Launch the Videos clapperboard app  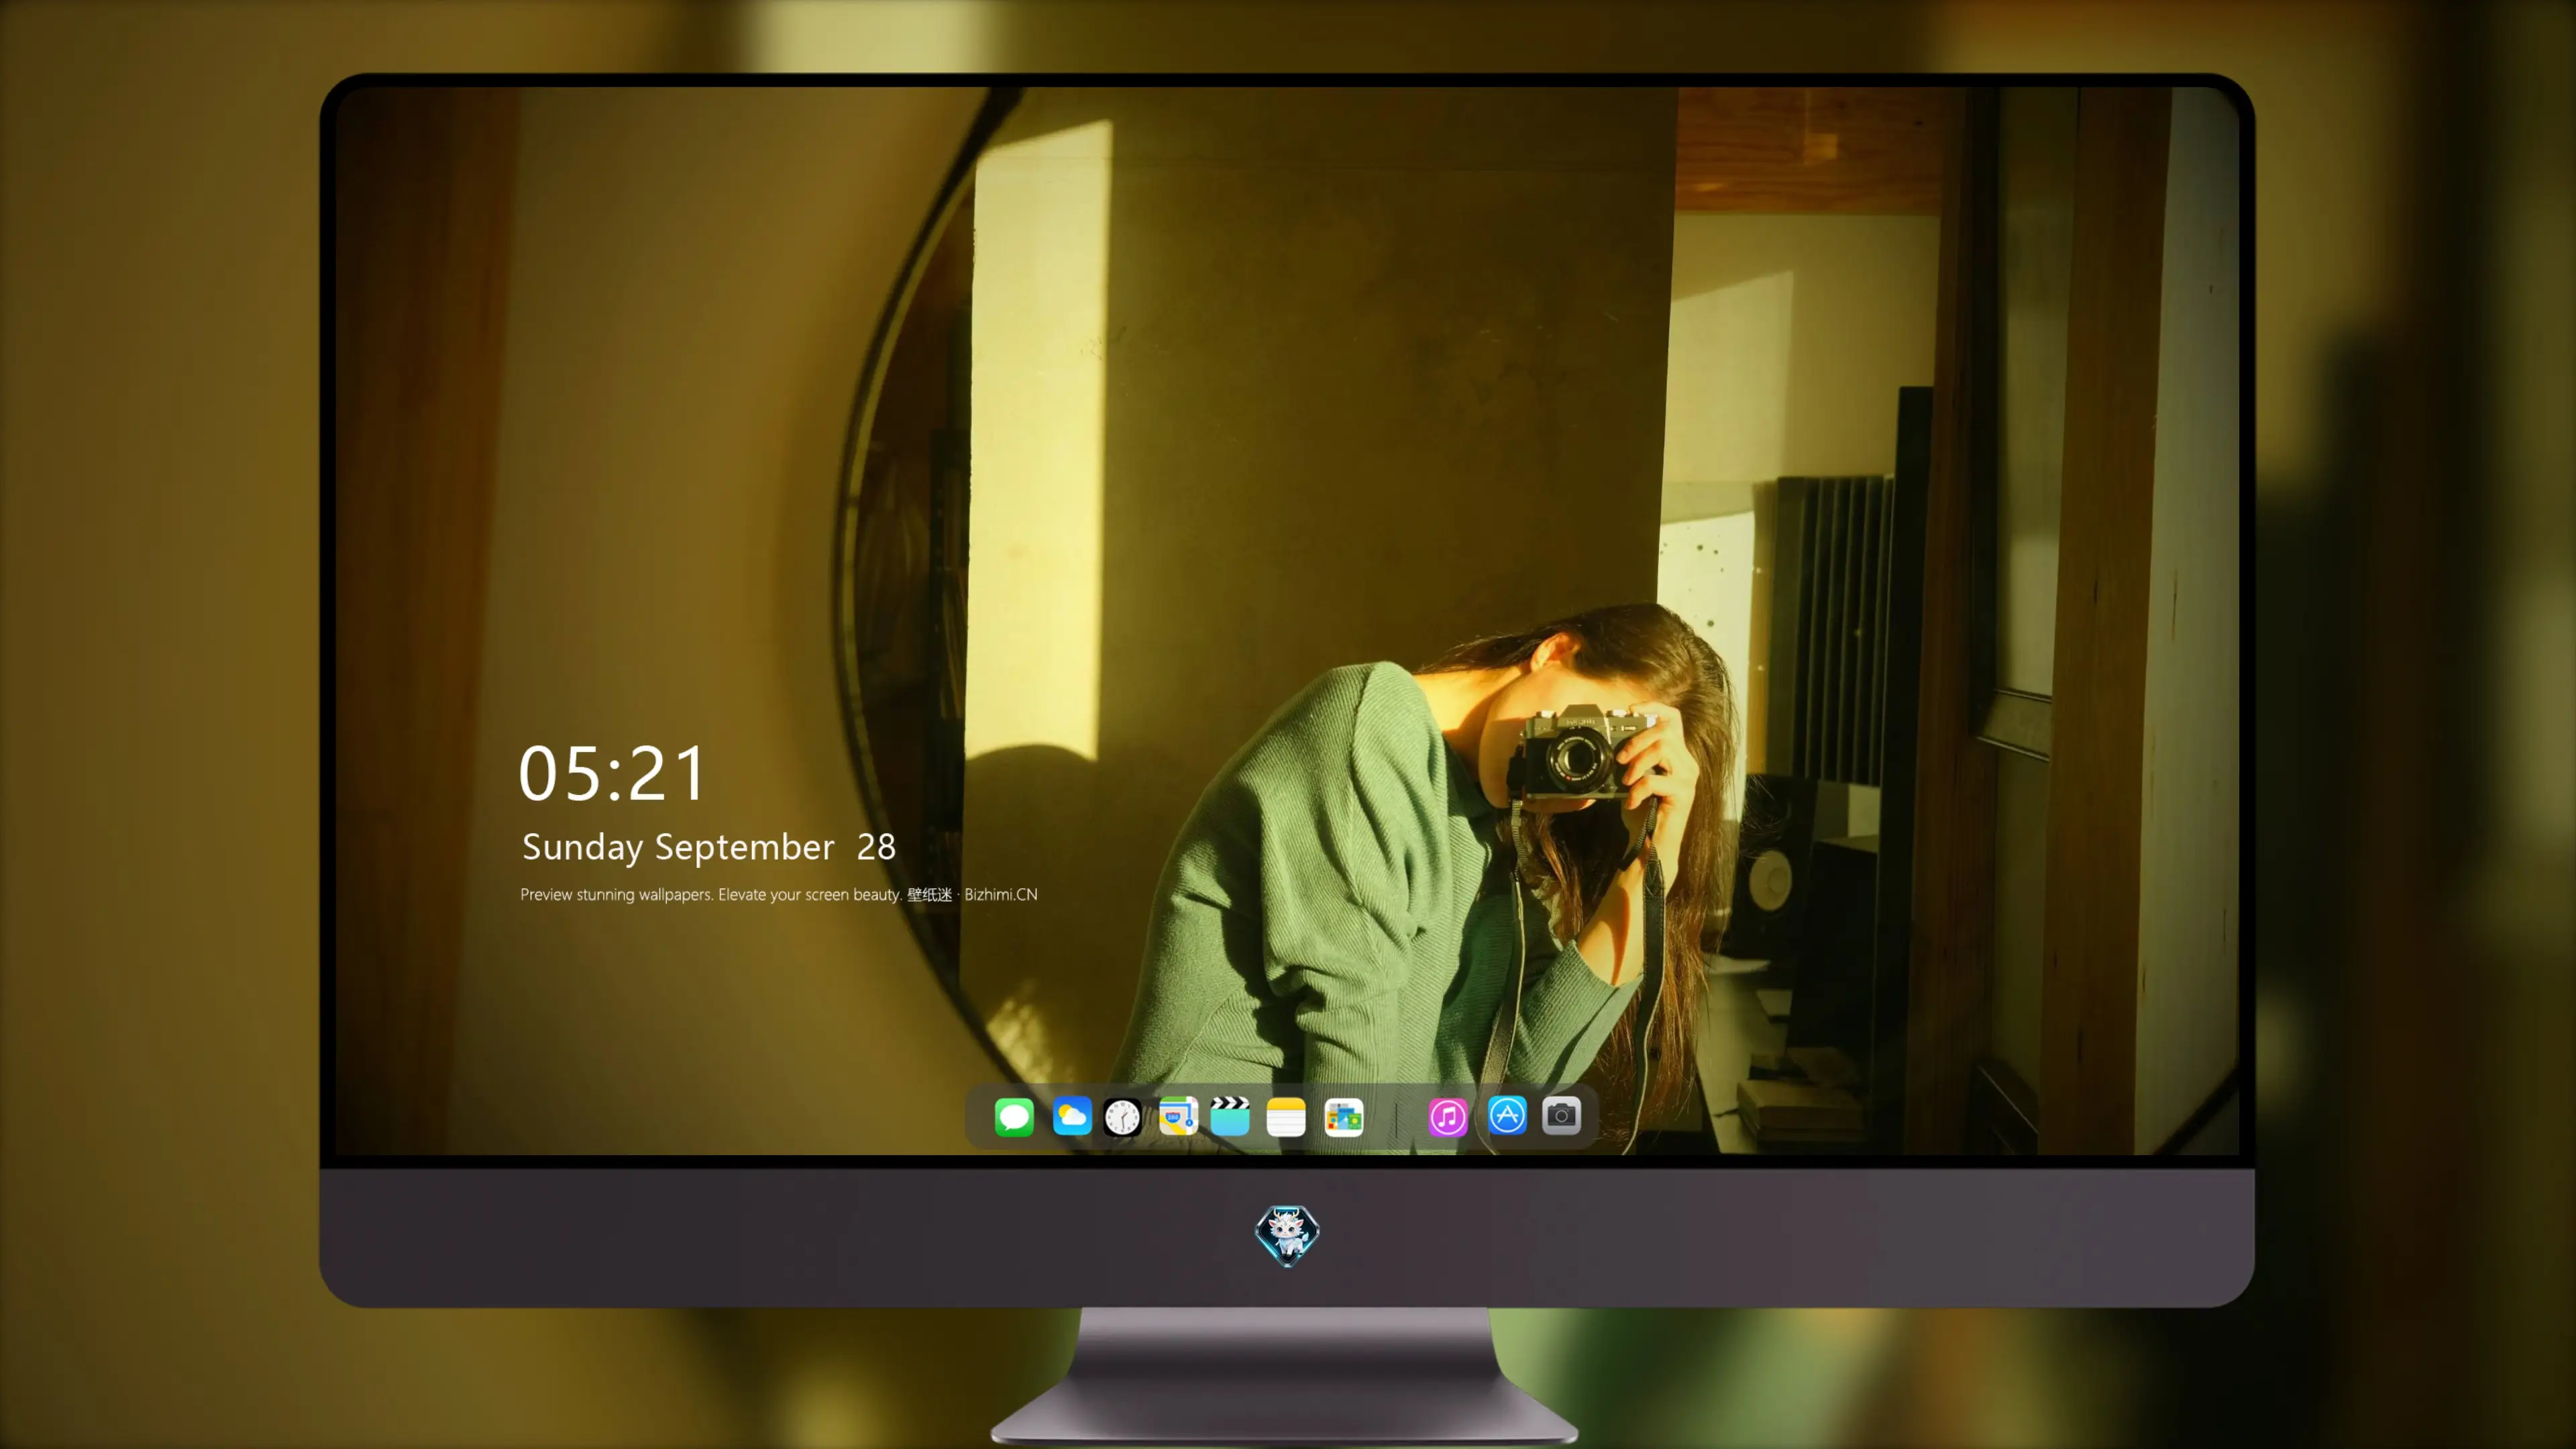point(1230,1116)
